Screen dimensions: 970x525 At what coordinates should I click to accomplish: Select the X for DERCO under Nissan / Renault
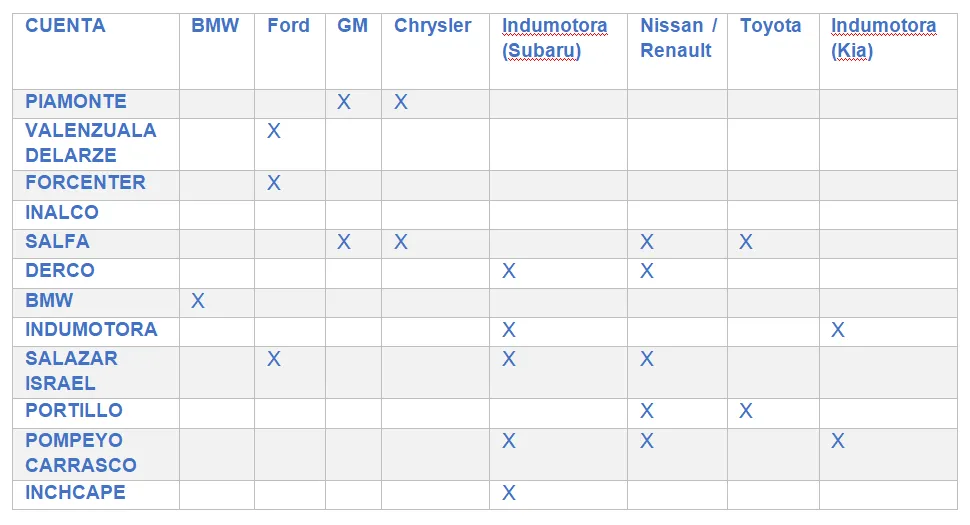[x=647, y=271]
